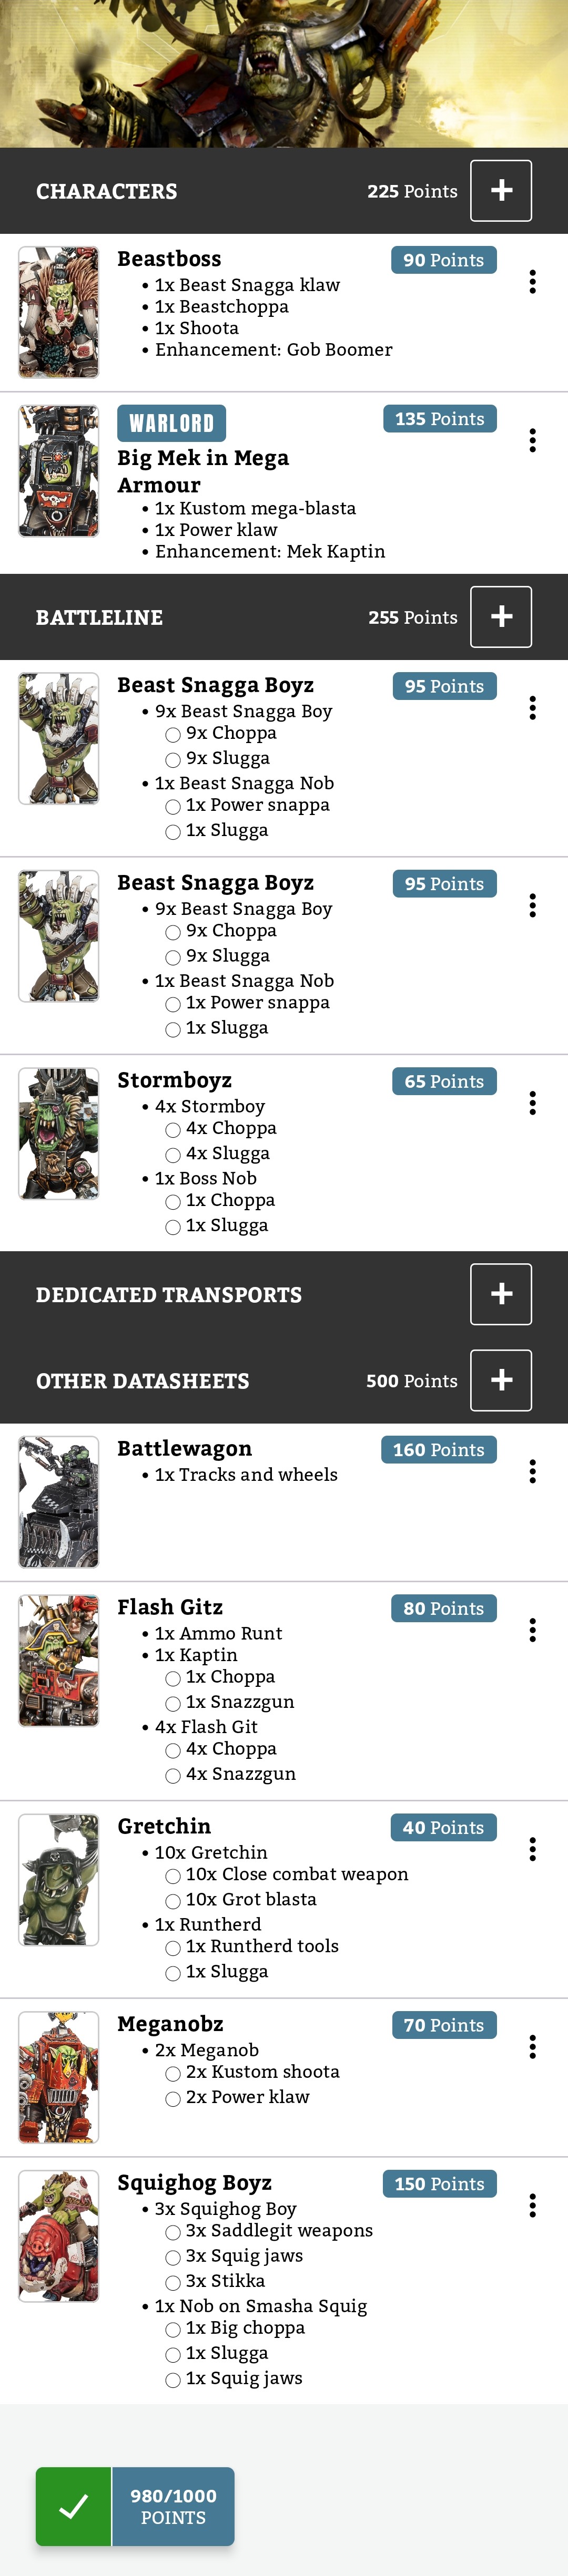Click the Characters section header
Screen dimensions: 568x2576
(x=107, y=191)
